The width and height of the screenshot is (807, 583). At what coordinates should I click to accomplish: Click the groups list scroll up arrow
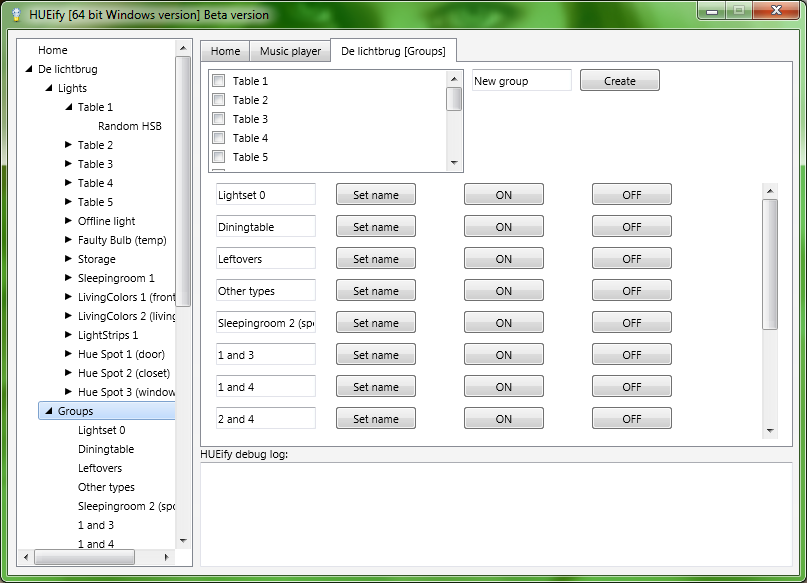pos(770,191)
